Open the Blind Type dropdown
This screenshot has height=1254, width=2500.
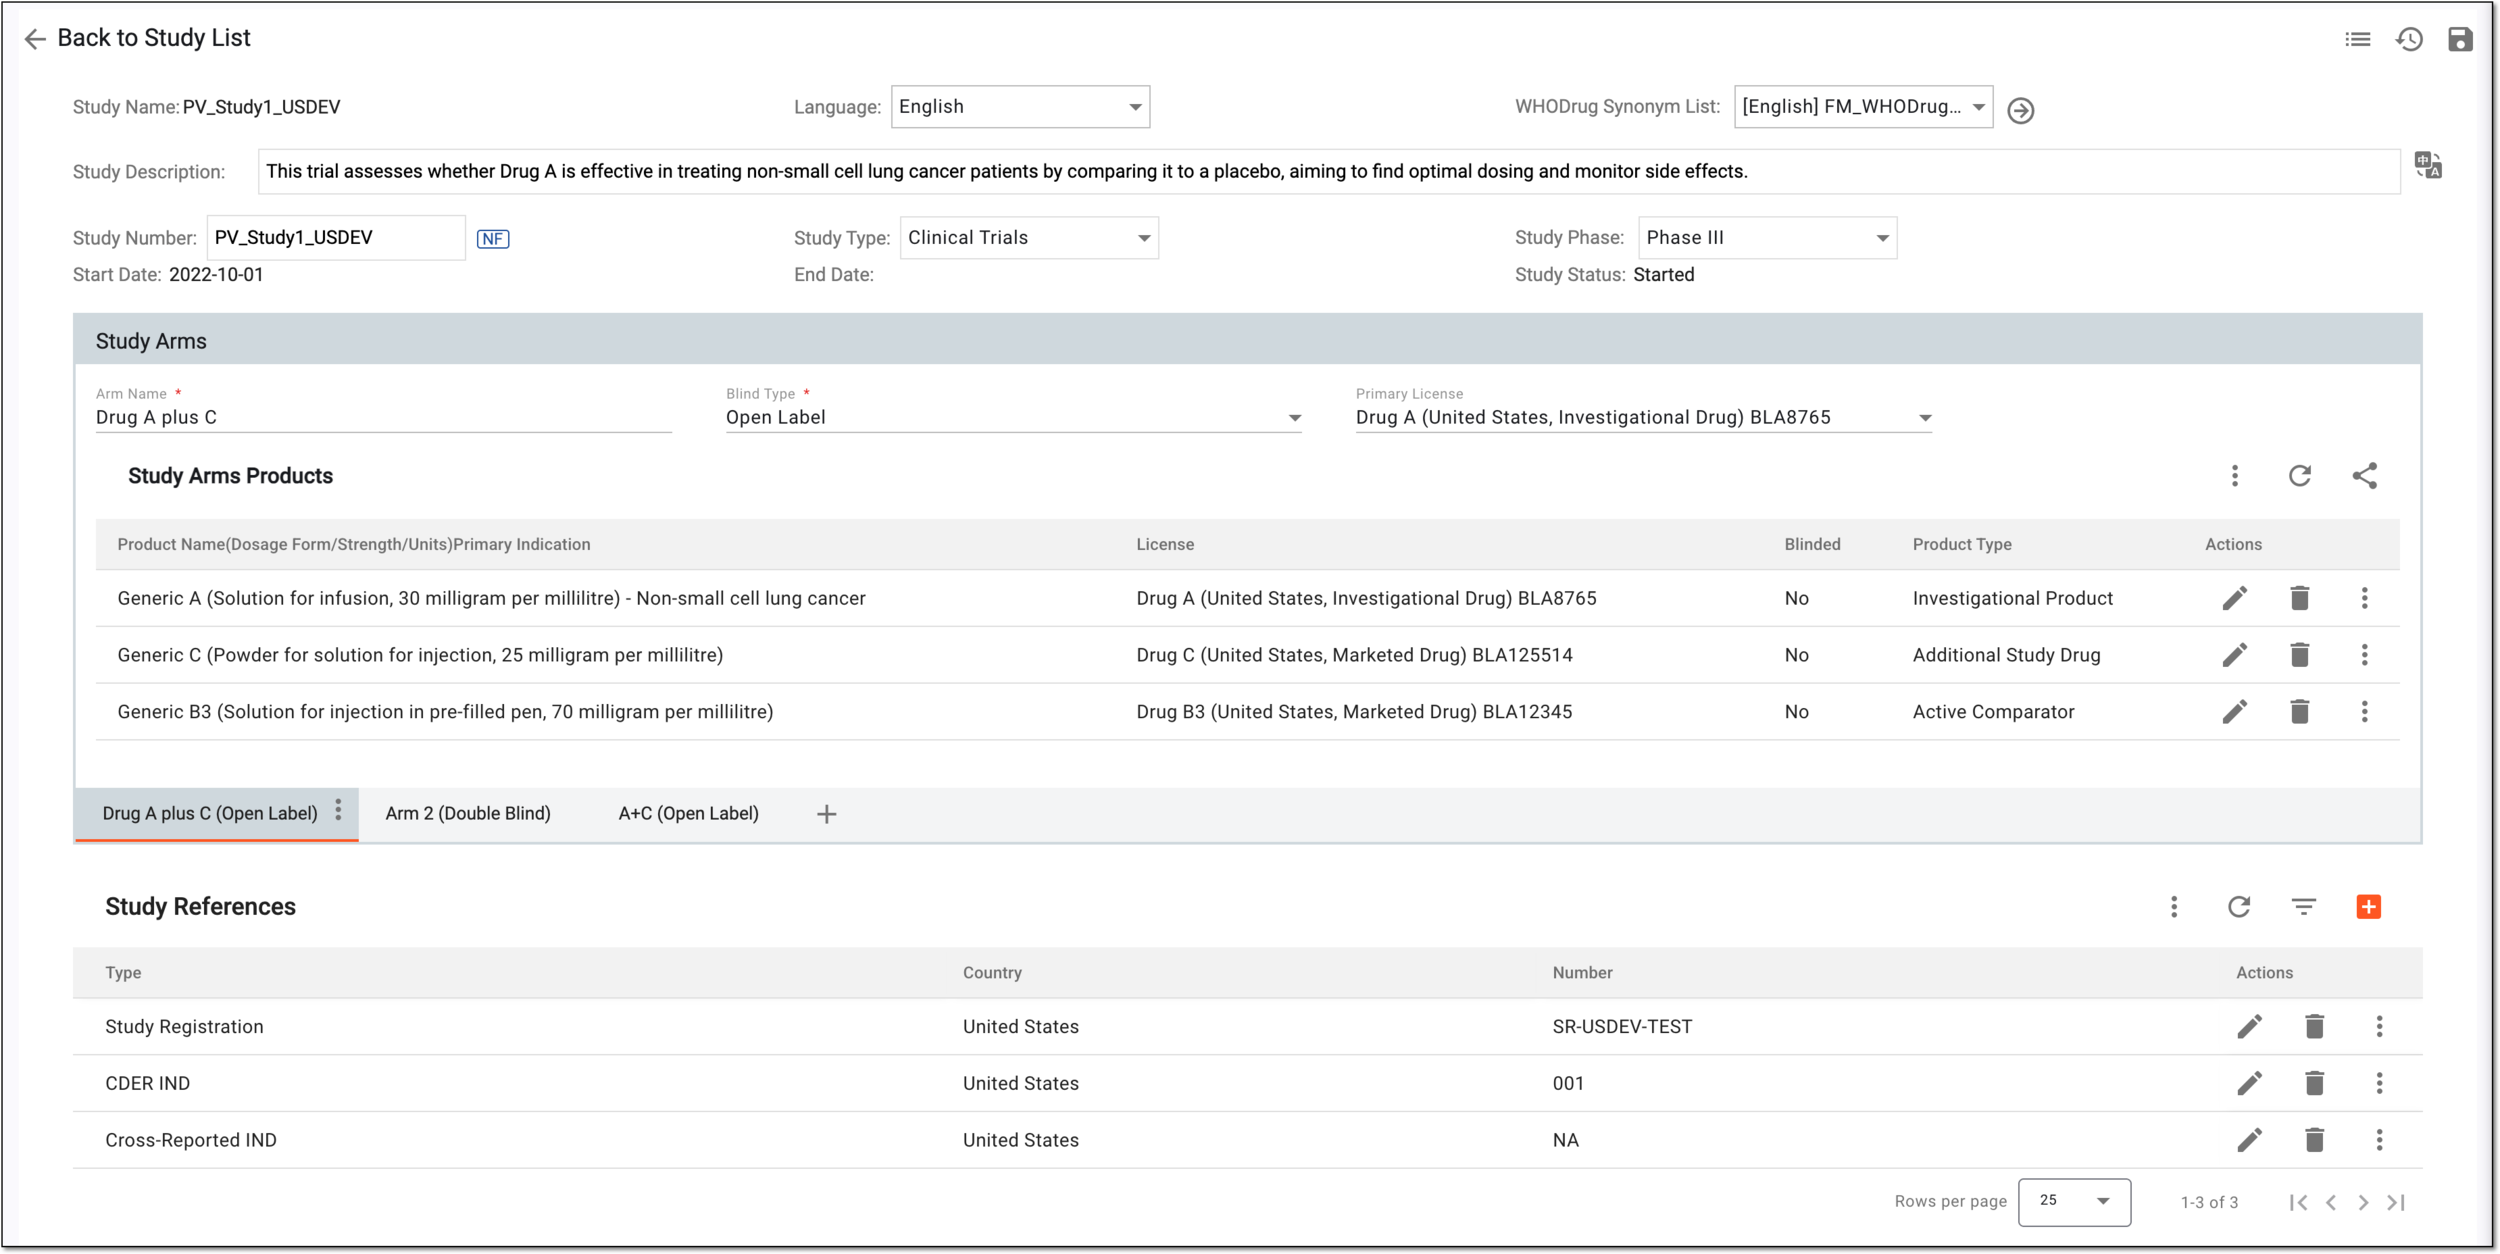1013,418
